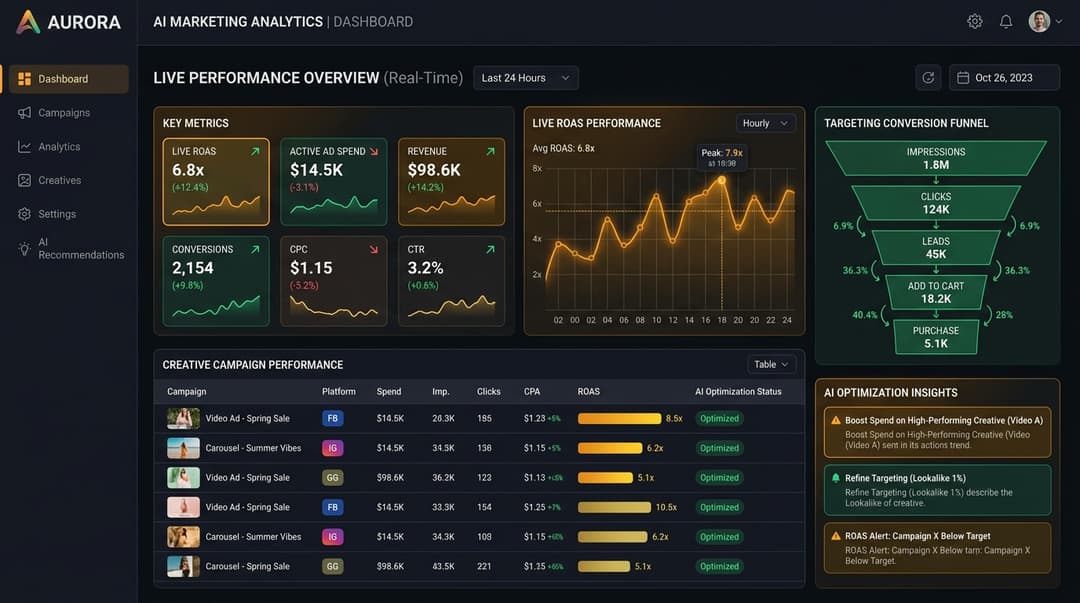Click the Purchase 5.1K funnel stage
Screen dimensions: 1080x603
coord(936,337)
